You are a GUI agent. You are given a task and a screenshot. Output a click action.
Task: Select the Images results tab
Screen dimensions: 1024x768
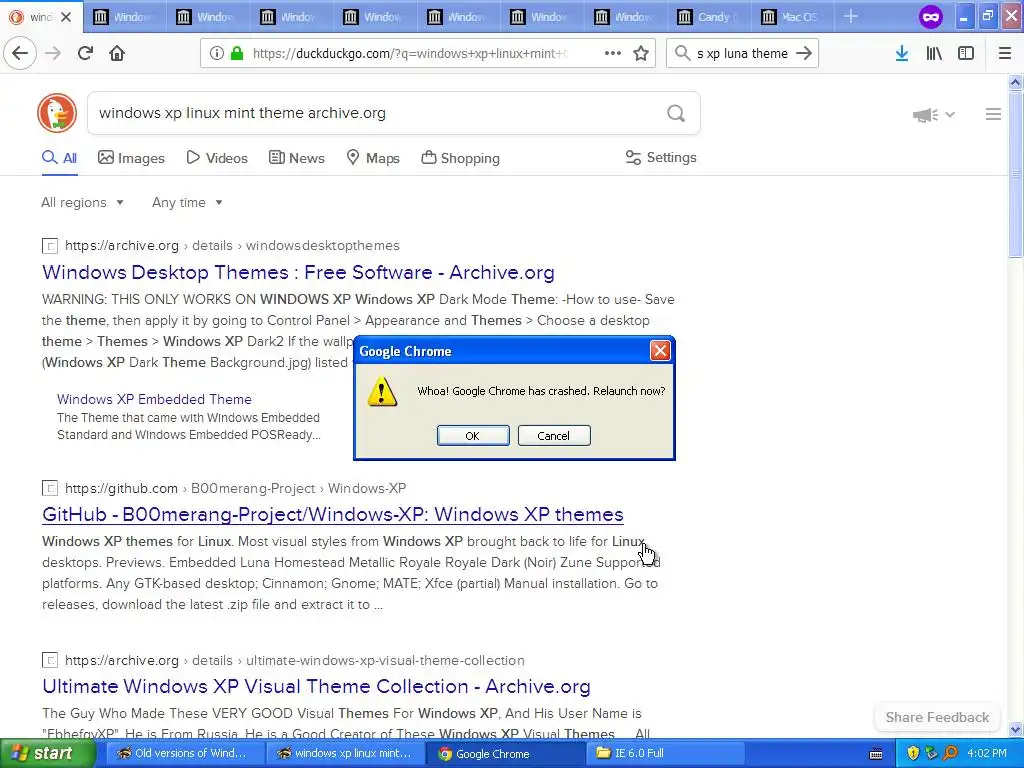[131, 158]
